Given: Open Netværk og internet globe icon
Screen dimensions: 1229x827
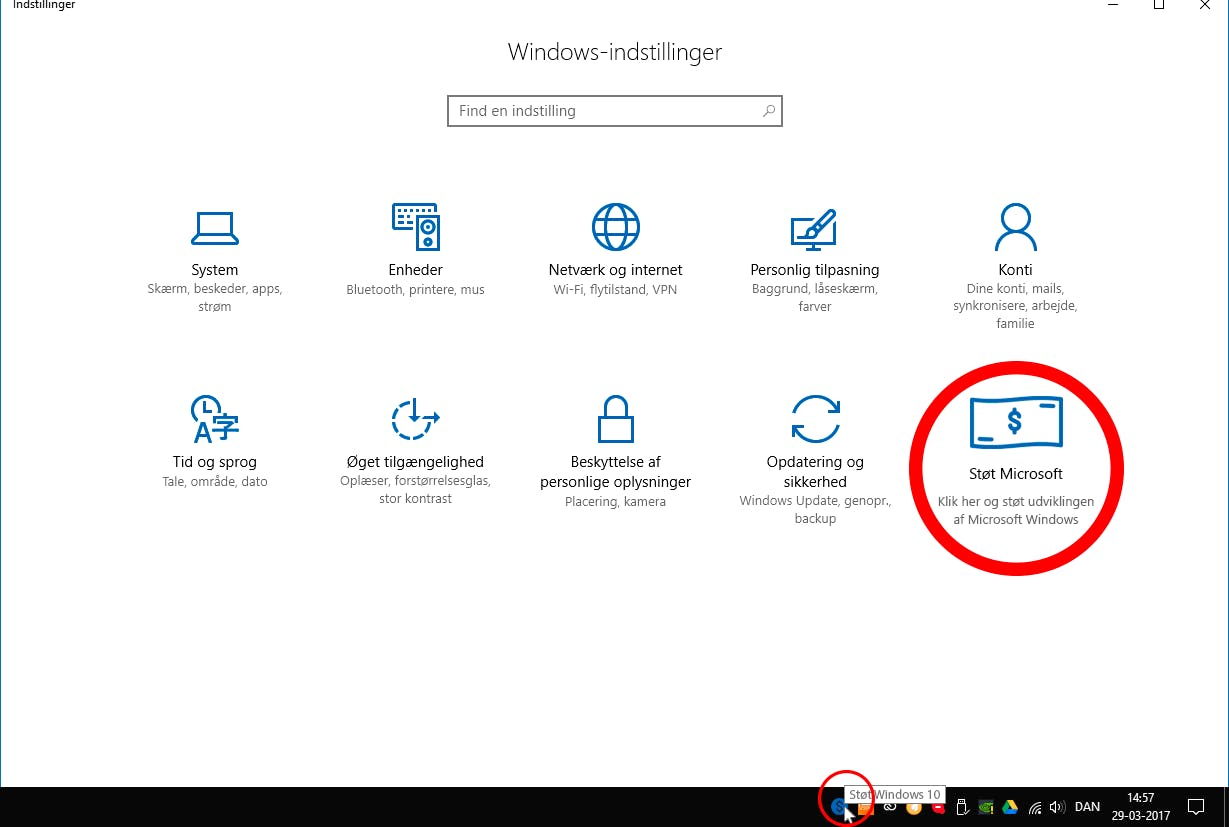Looking at the screenshot, I should coord(615,227).
